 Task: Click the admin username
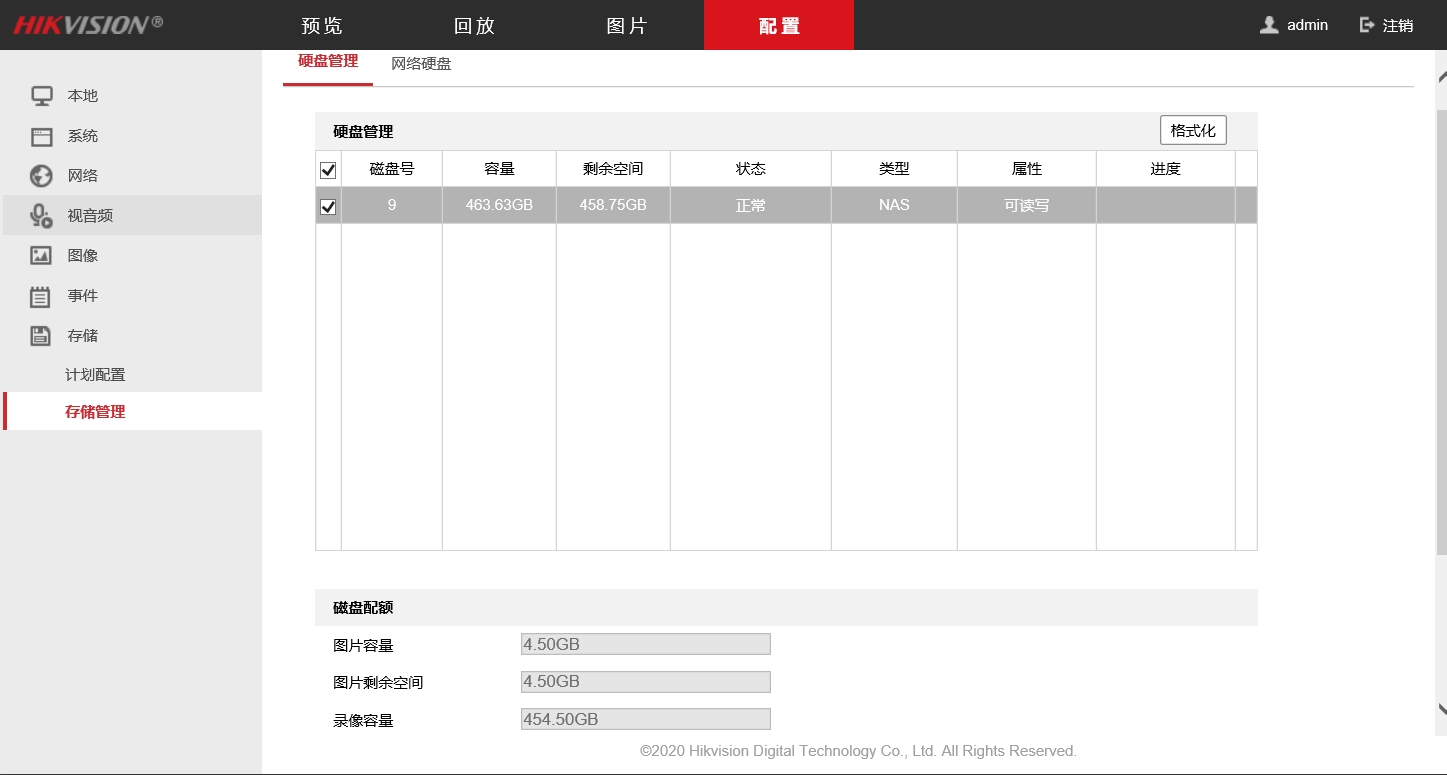[1307, 25]
